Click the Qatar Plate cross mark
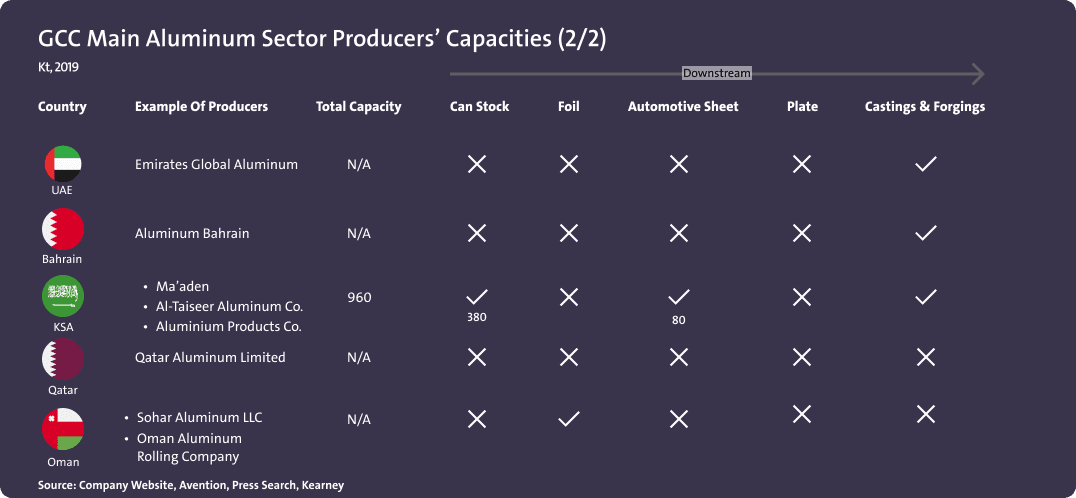1076x498 pixels. (x=801, y=357)
